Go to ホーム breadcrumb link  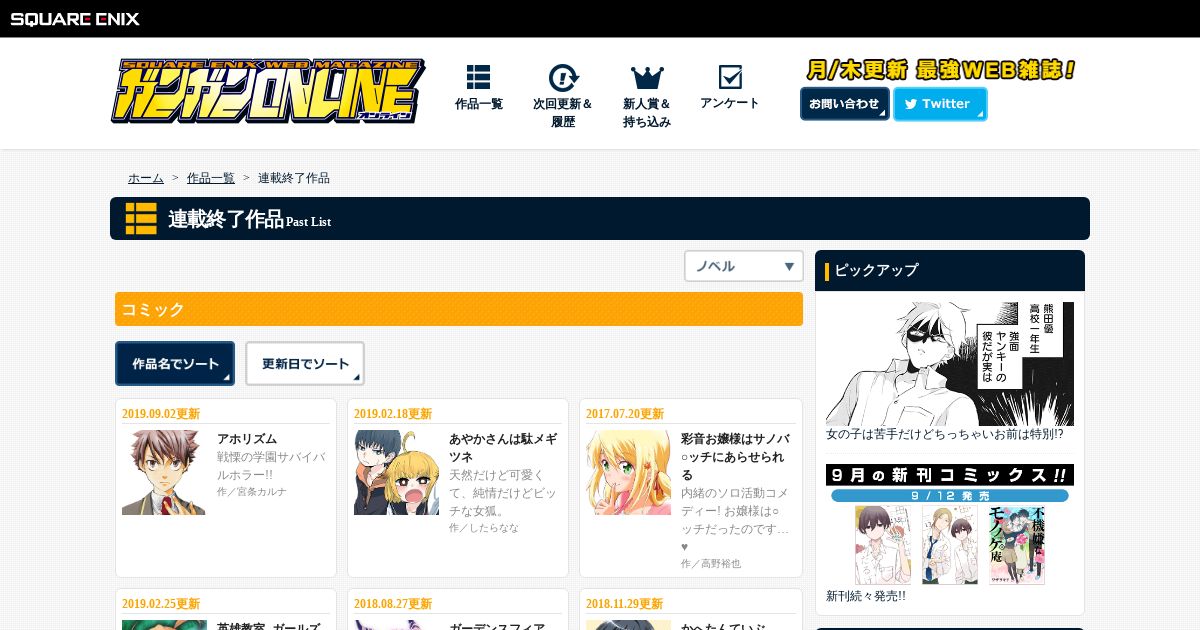coord(146,178)
